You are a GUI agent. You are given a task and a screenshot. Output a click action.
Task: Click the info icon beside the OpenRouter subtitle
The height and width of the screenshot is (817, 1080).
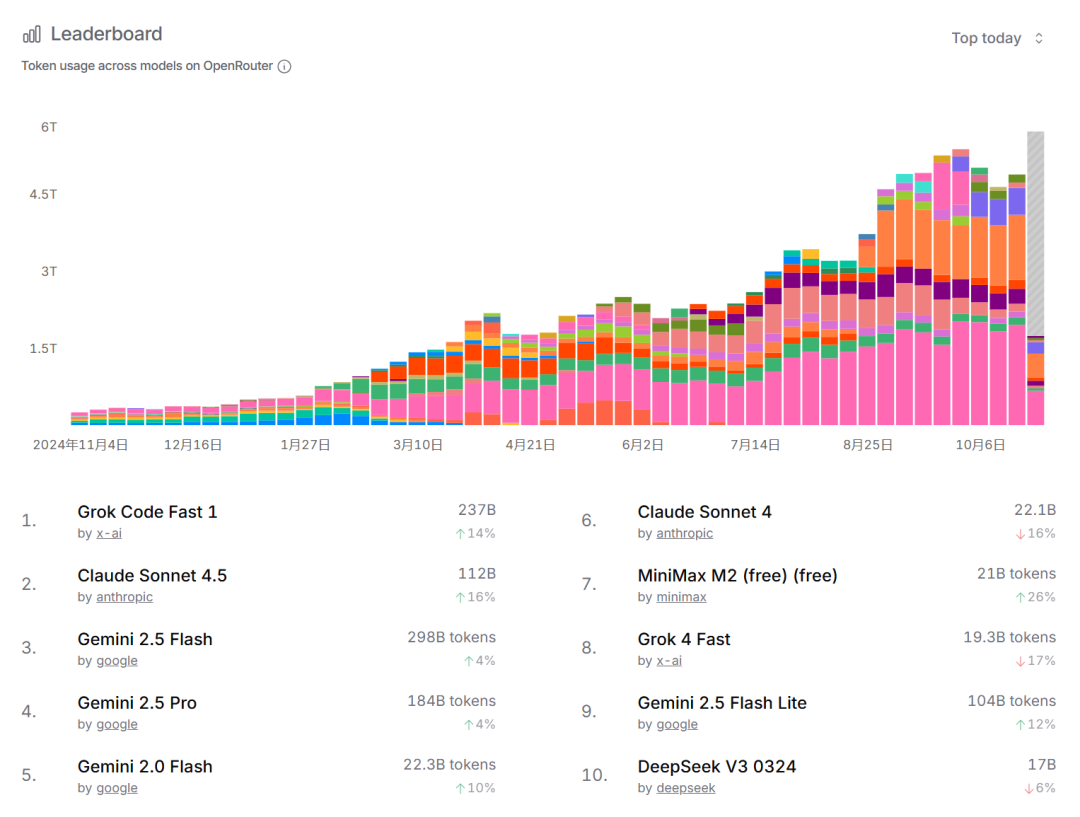[x=284, y=66]
